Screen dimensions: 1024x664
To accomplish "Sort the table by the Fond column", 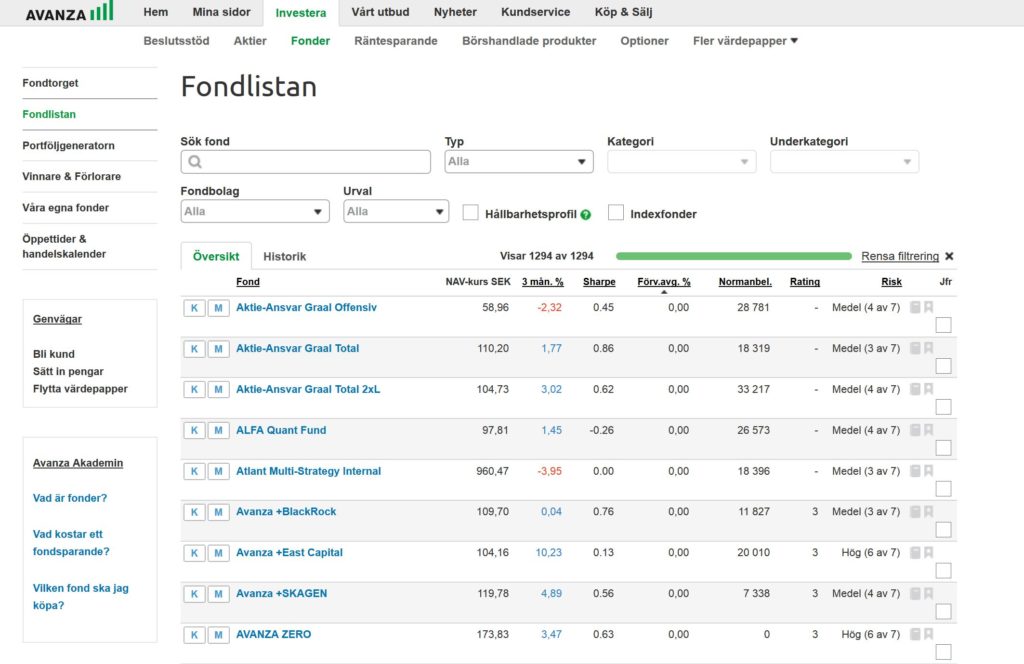I will 248,282.
